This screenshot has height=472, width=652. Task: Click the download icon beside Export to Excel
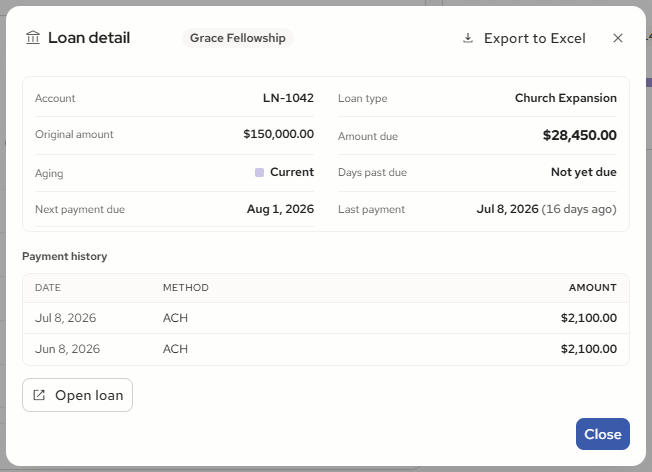[468, 38]
